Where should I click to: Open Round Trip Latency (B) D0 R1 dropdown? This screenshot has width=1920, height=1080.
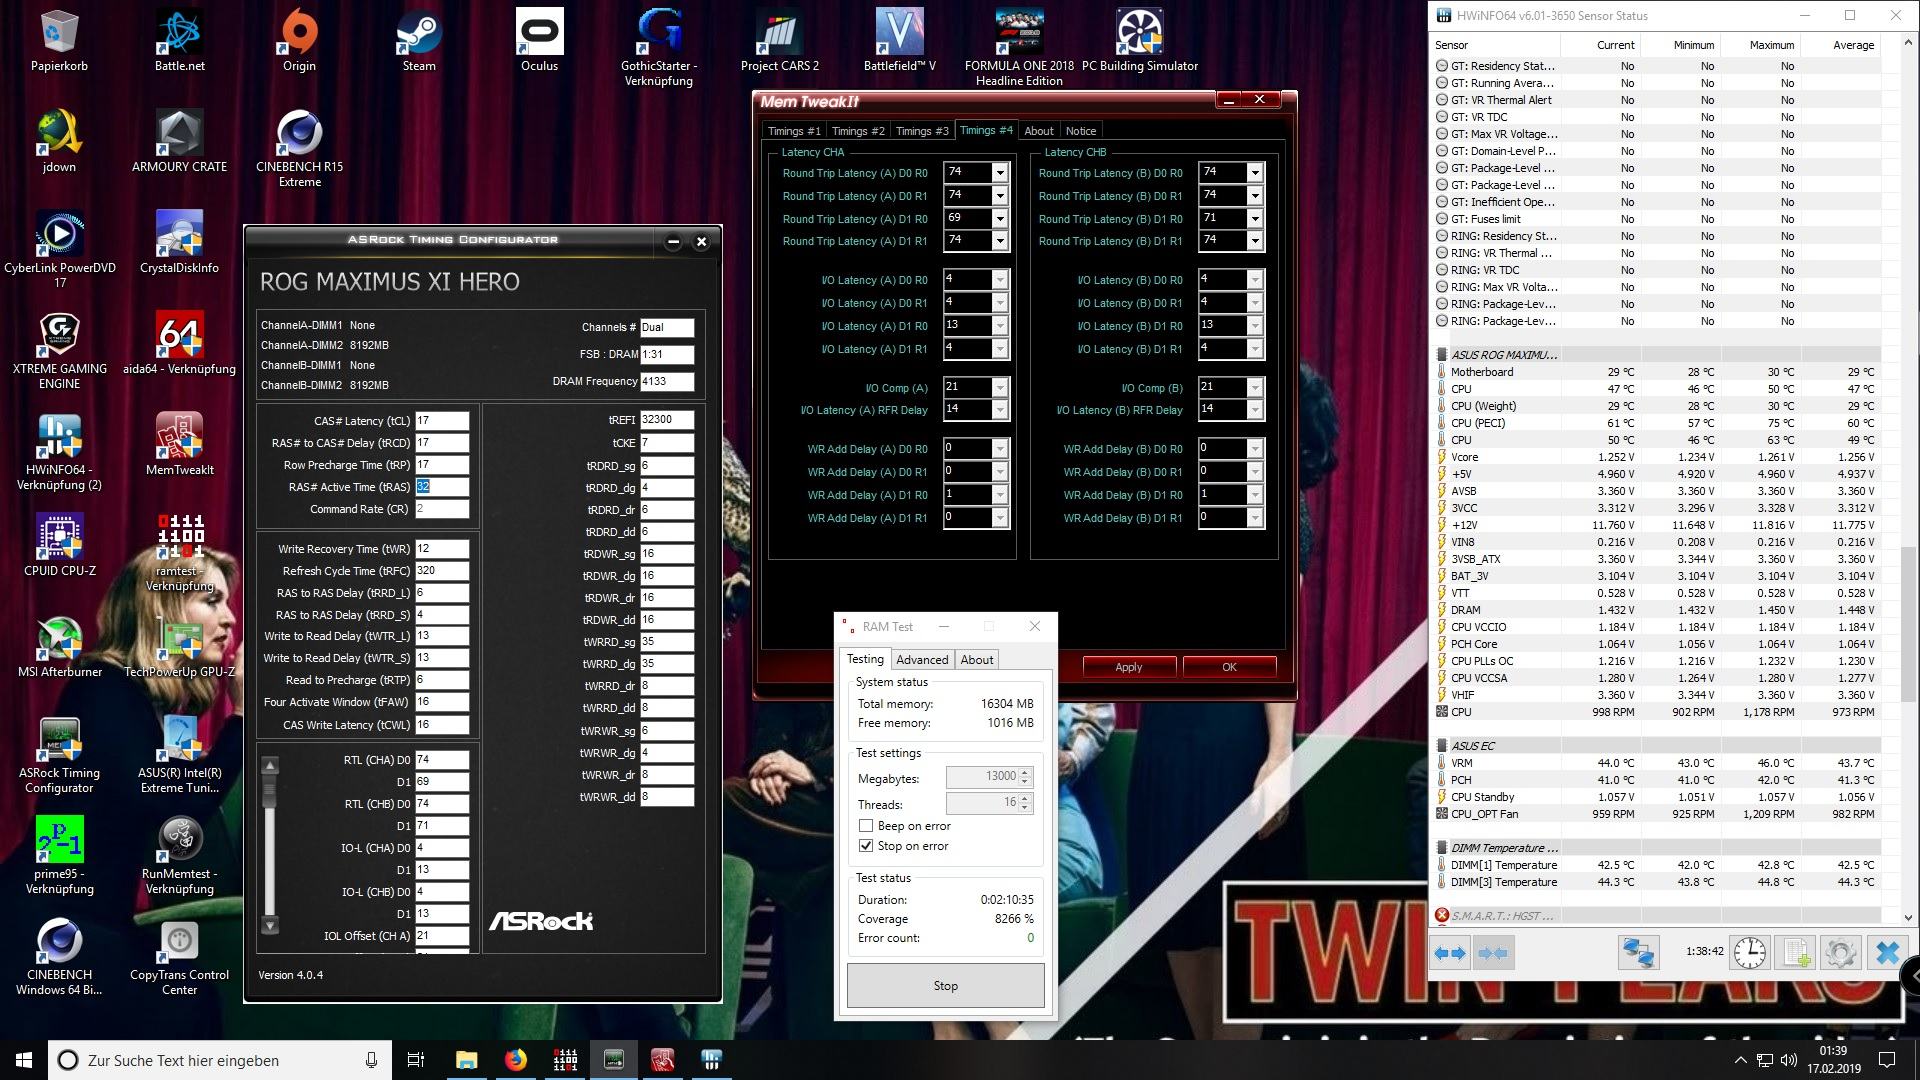(x=1255, y=195)
